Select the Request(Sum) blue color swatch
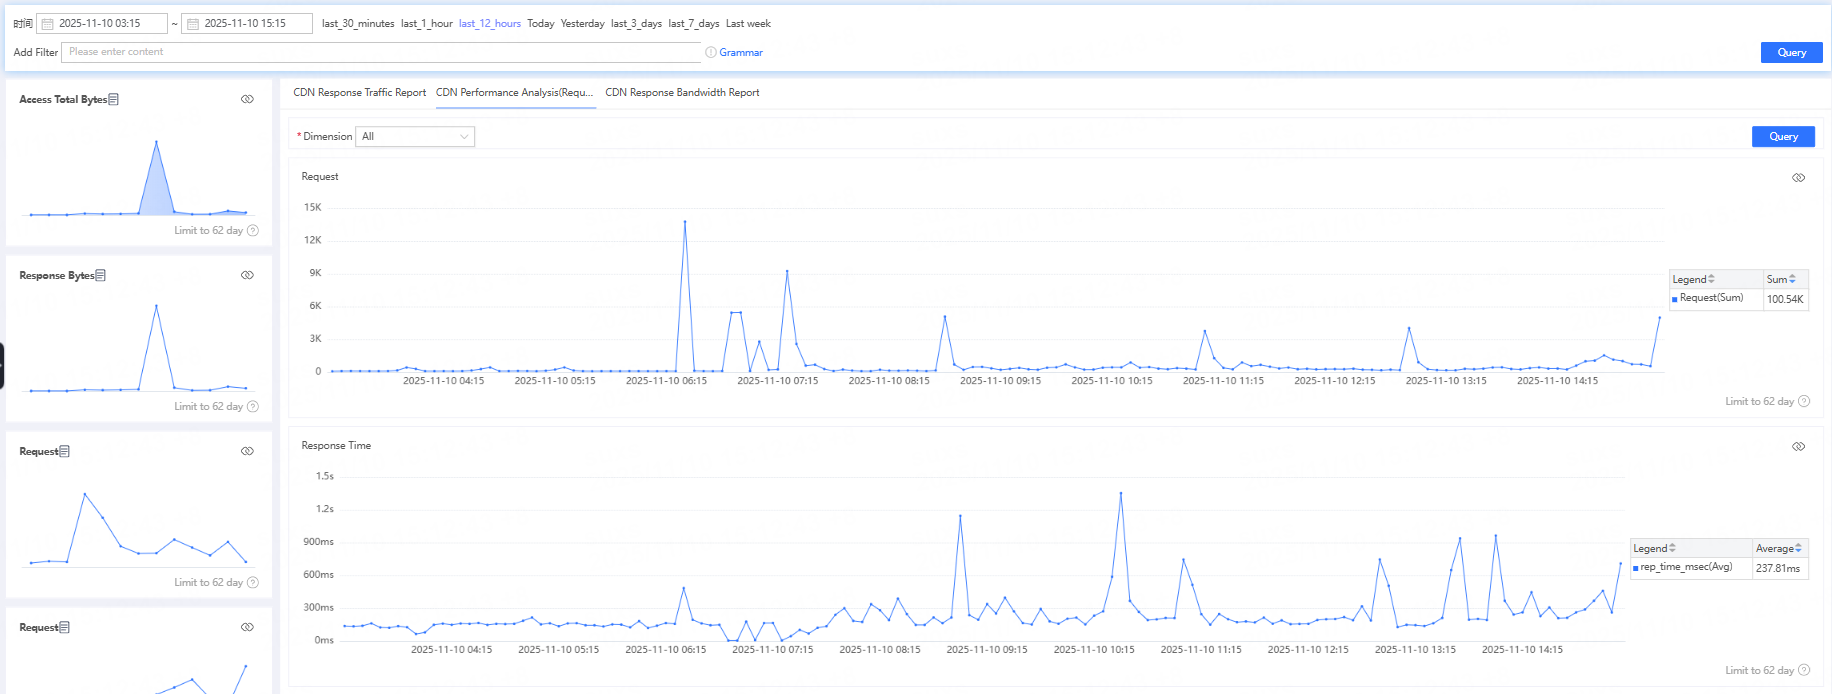1832x694 pixels. 1675,299
